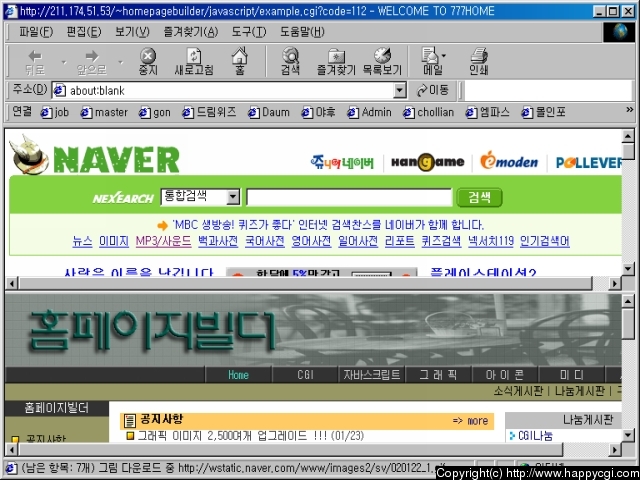Click the Hangame logo
Viewport: 640px width, 480px height.
click(427, 162)
